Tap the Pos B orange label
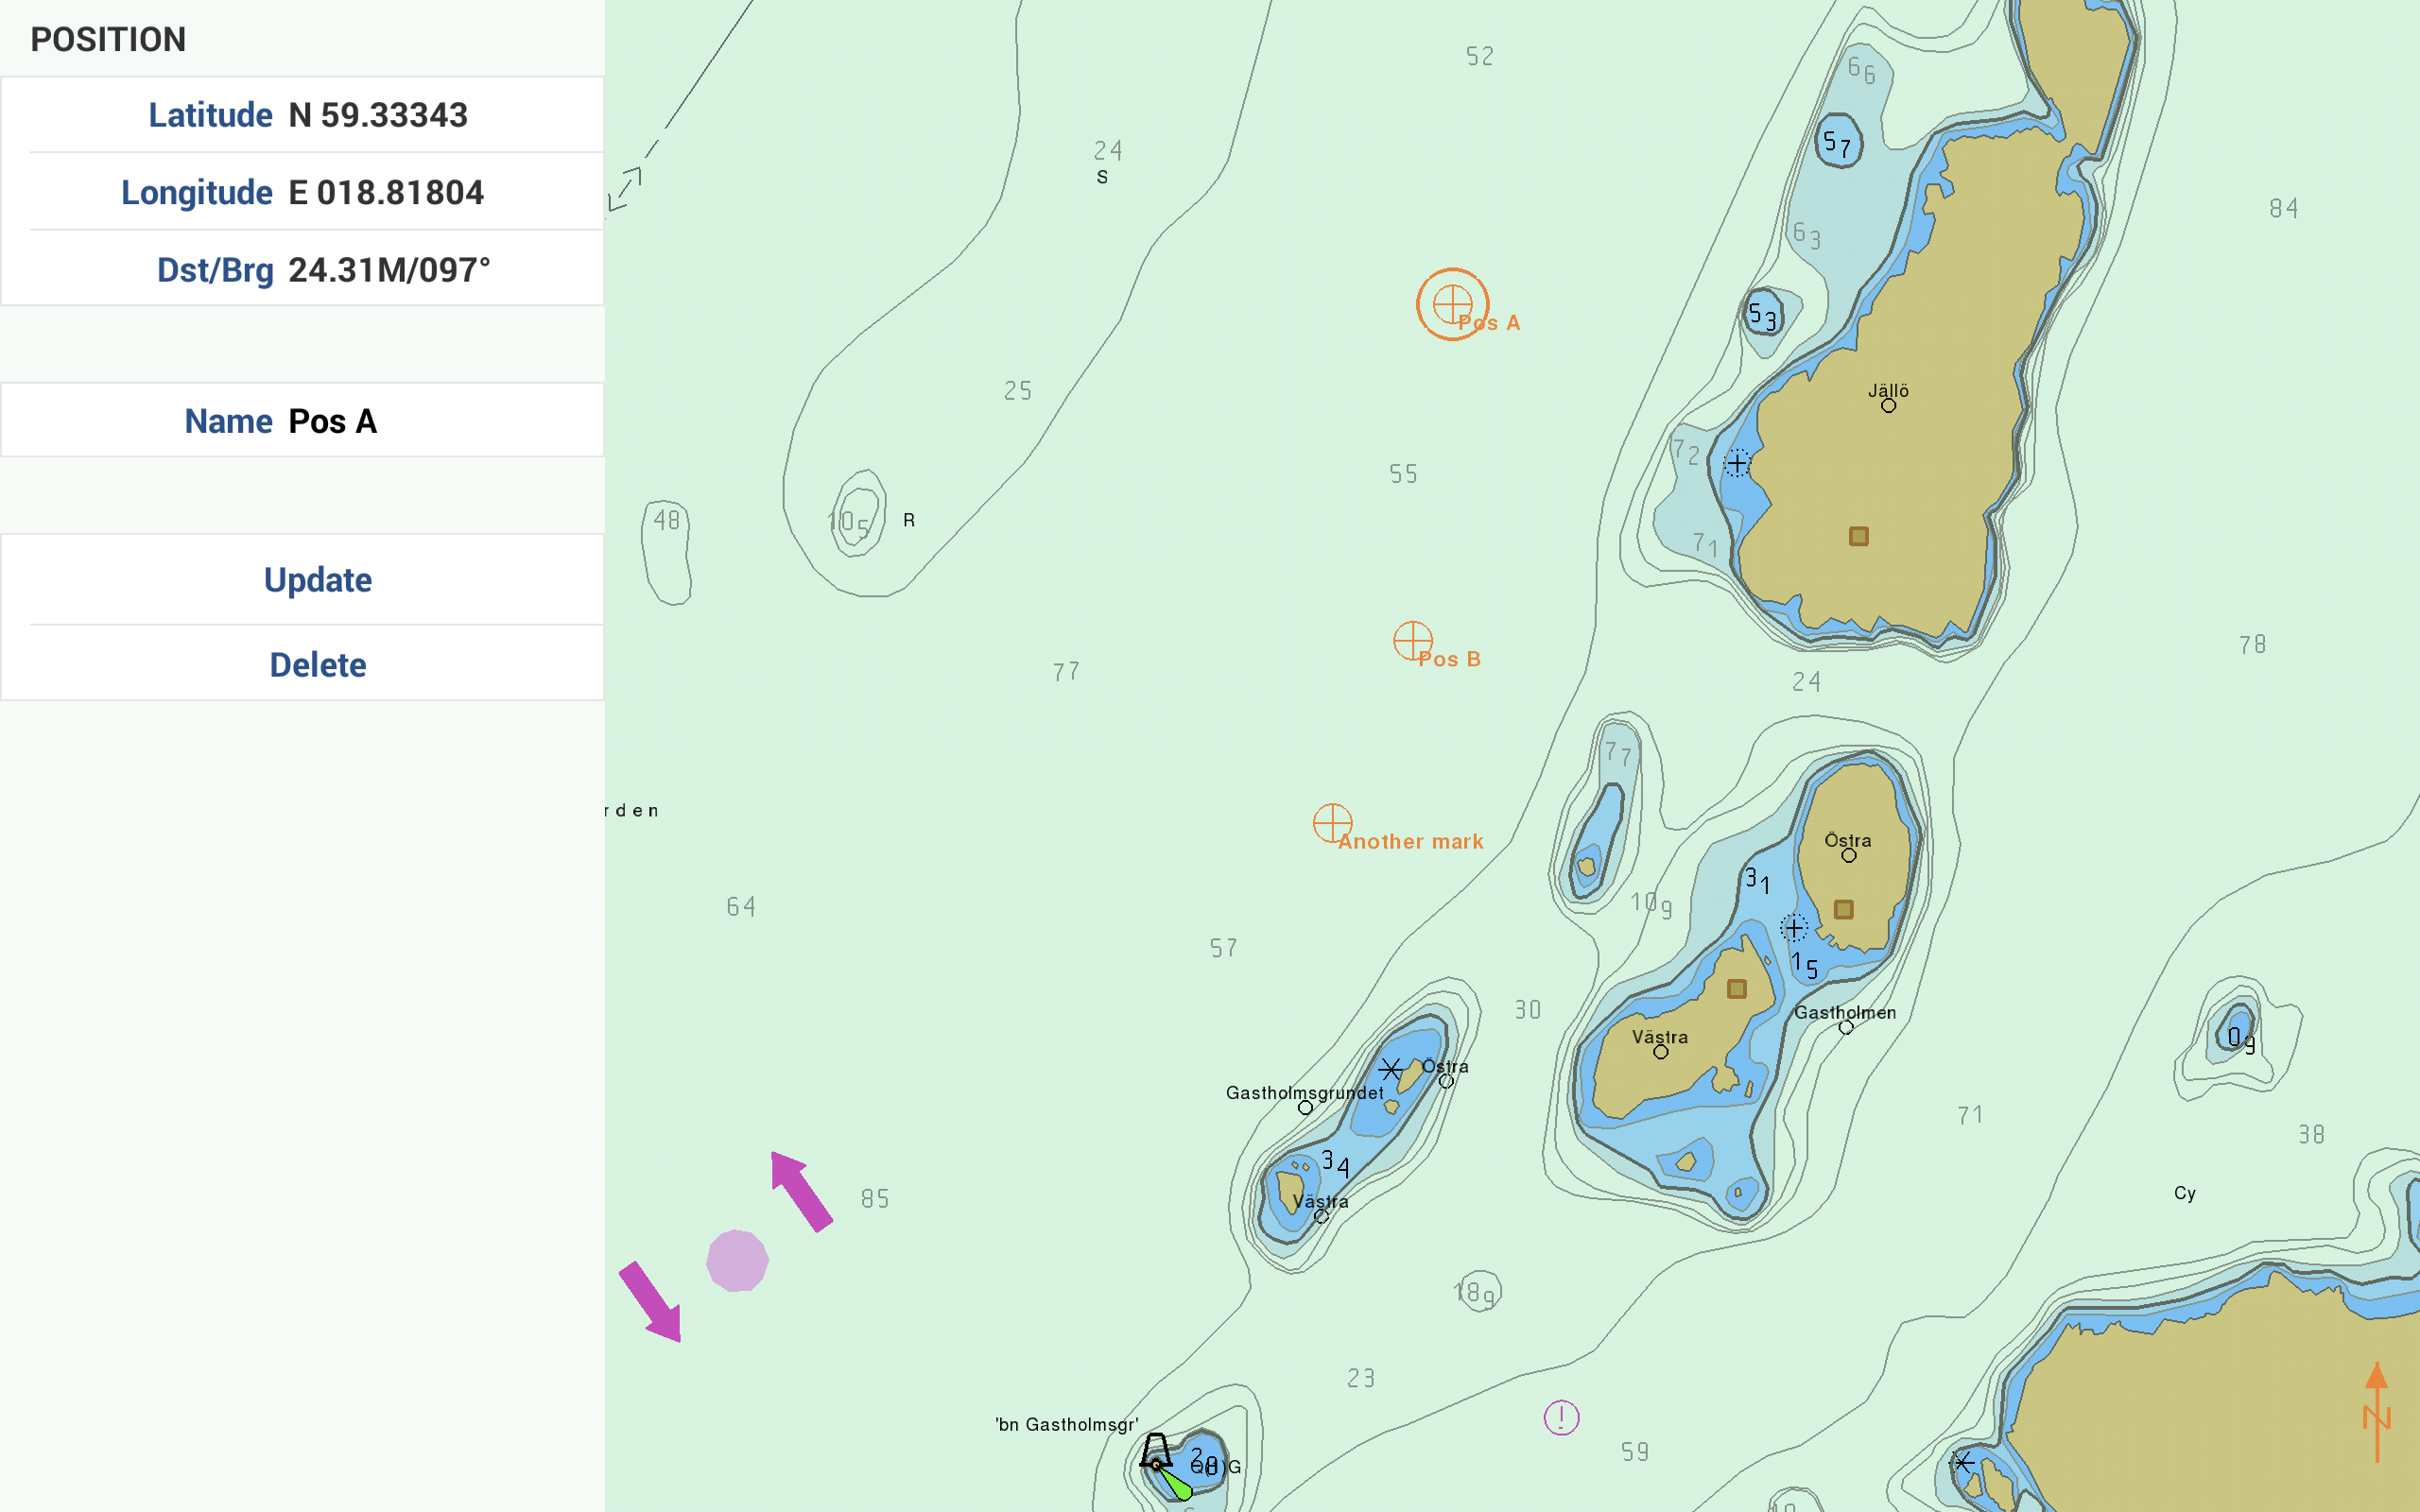Image resolution: width=2420 pixels, height=1512 pixels. click(1449, 659)
